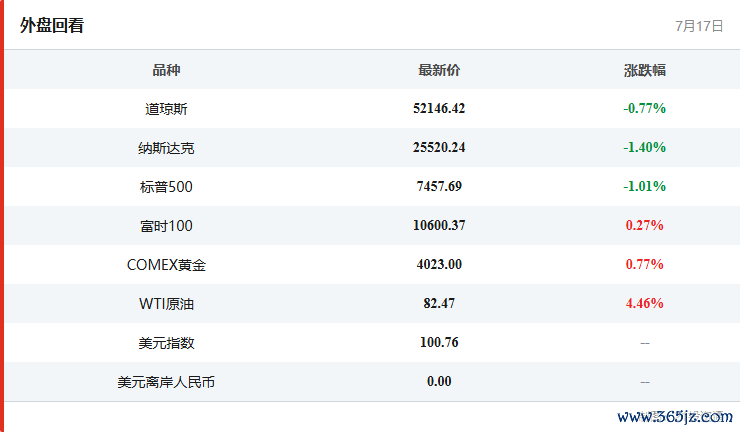Select the 7月17日 date label
The image size is (740, 432).
[699, 26]
